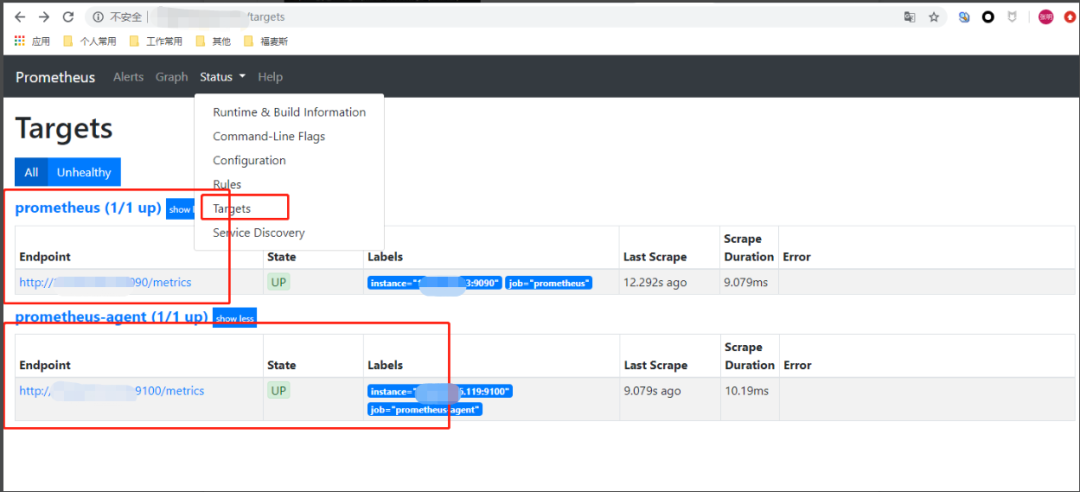1080x492 pixels.
Task: Select Targets from Status menu
Action: click(x=289, y=208)
